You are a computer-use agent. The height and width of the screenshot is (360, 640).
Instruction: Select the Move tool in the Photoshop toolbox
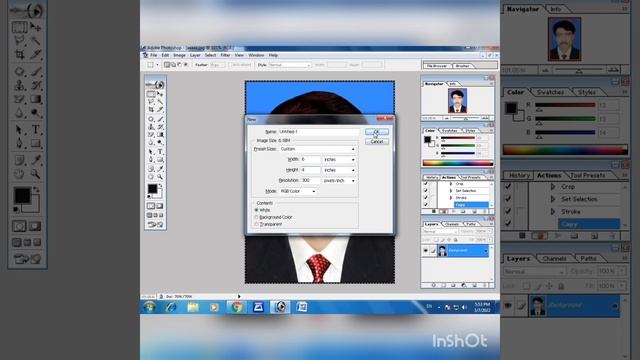[x=160, y=94]
